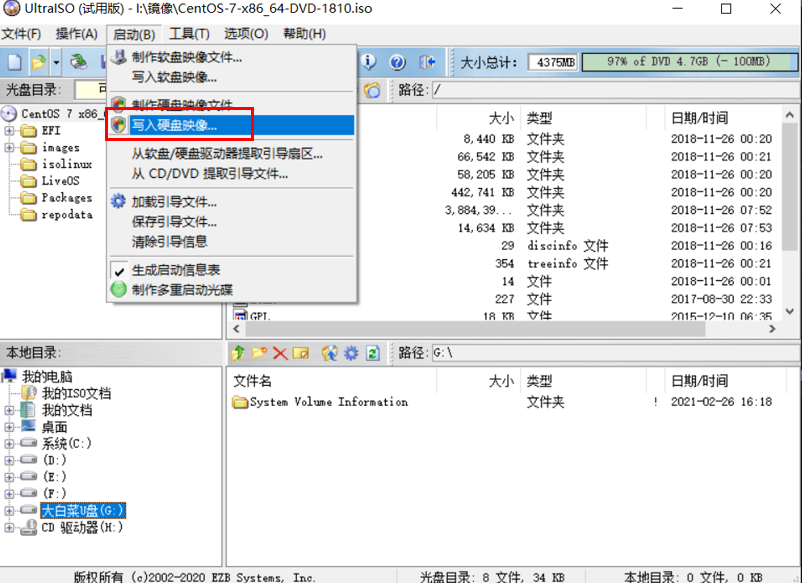Click the add files icon in local toolbar

[329, 353]
